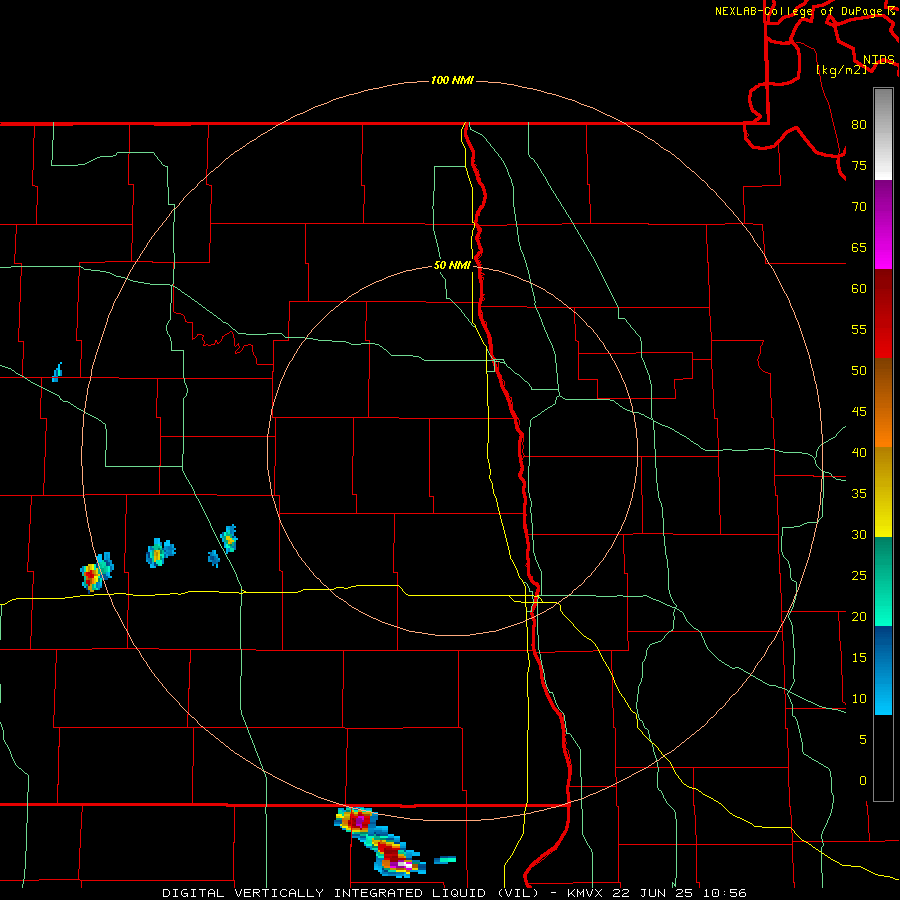Viewport: 900px width, 900px height.
Task: Click the small cyan echo east of southern storms
Action: coord(445,860)
